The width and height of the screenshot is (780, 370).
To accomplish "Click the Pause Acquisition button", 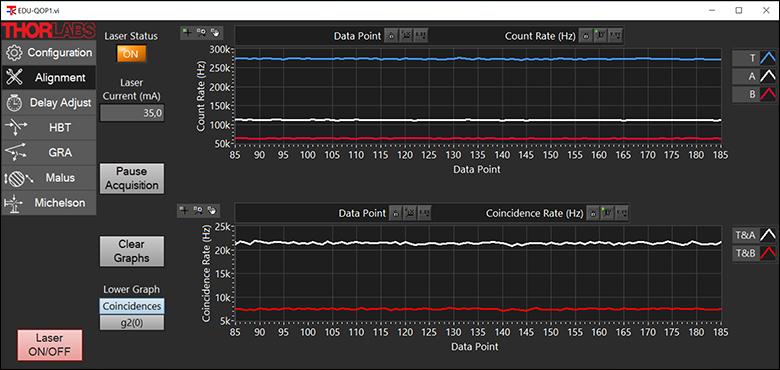I will 132,178.
